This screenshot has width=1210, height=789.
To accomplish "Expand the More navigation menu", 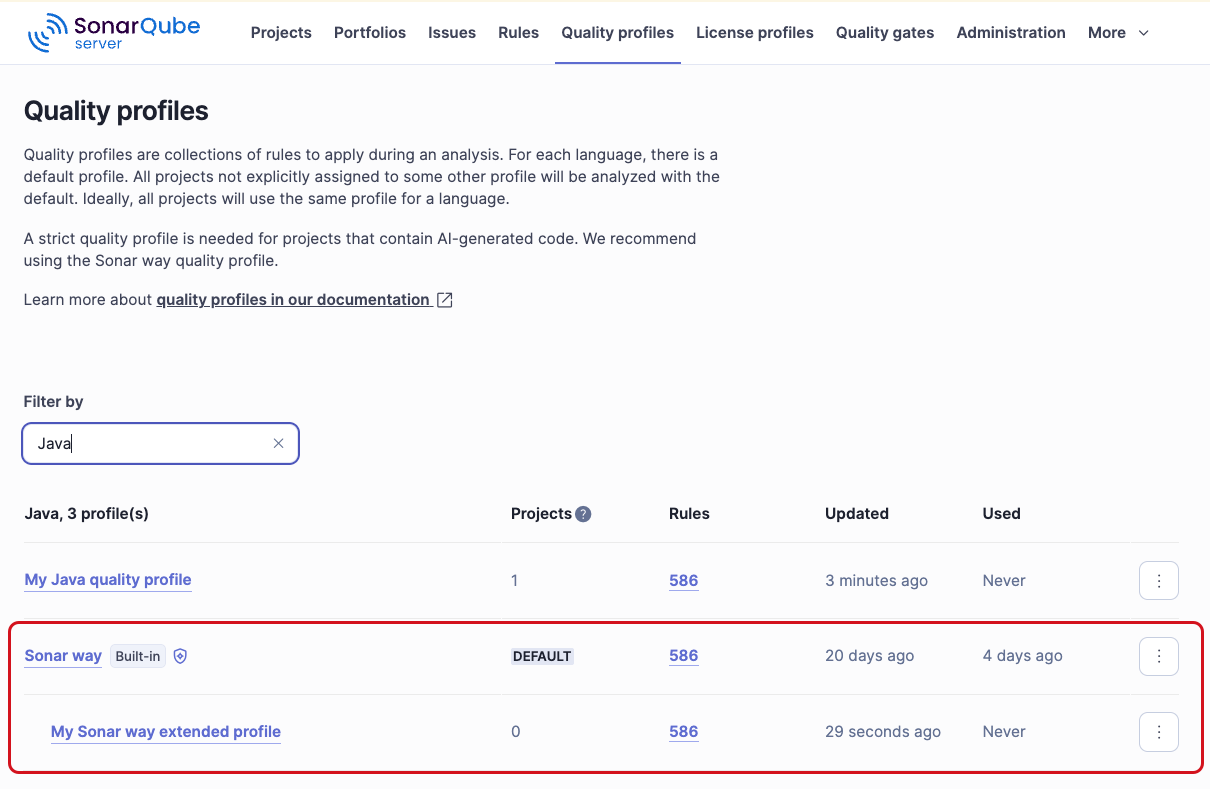I will point(1117,32).
